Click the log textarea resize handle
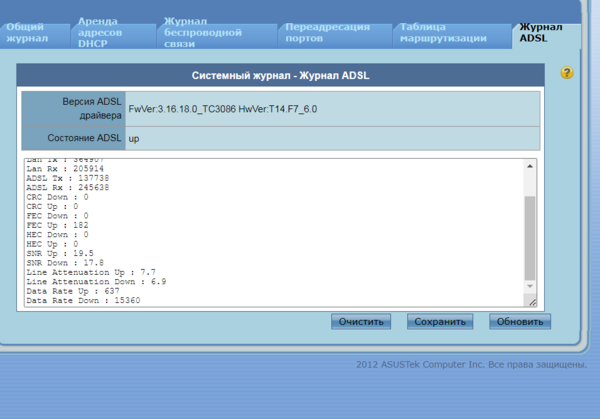The width and height of the screenshot is (600, 419). coord(532,302)
